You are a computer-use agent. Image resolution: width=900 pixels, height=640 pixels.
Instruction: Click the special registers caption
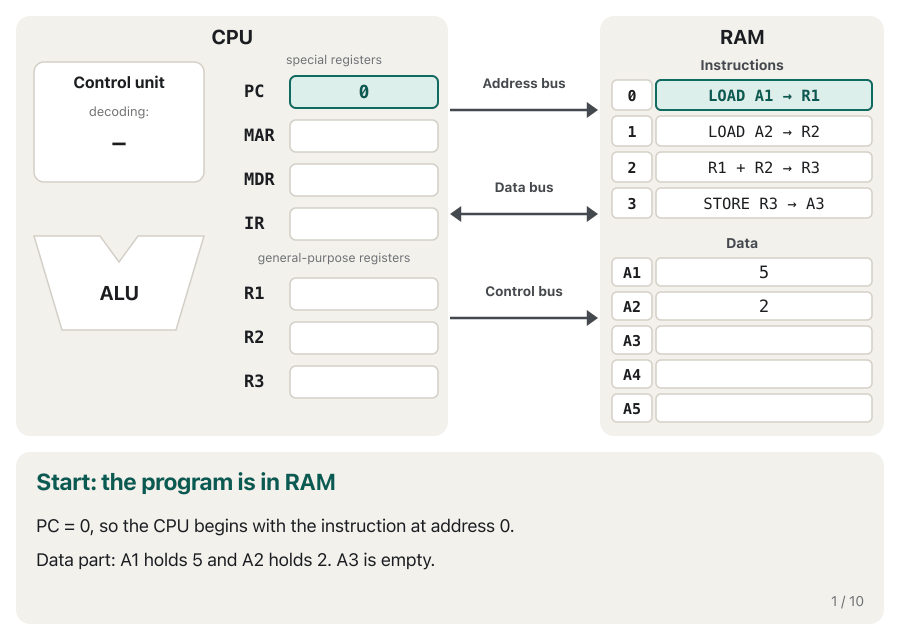(x=333, y=60)
